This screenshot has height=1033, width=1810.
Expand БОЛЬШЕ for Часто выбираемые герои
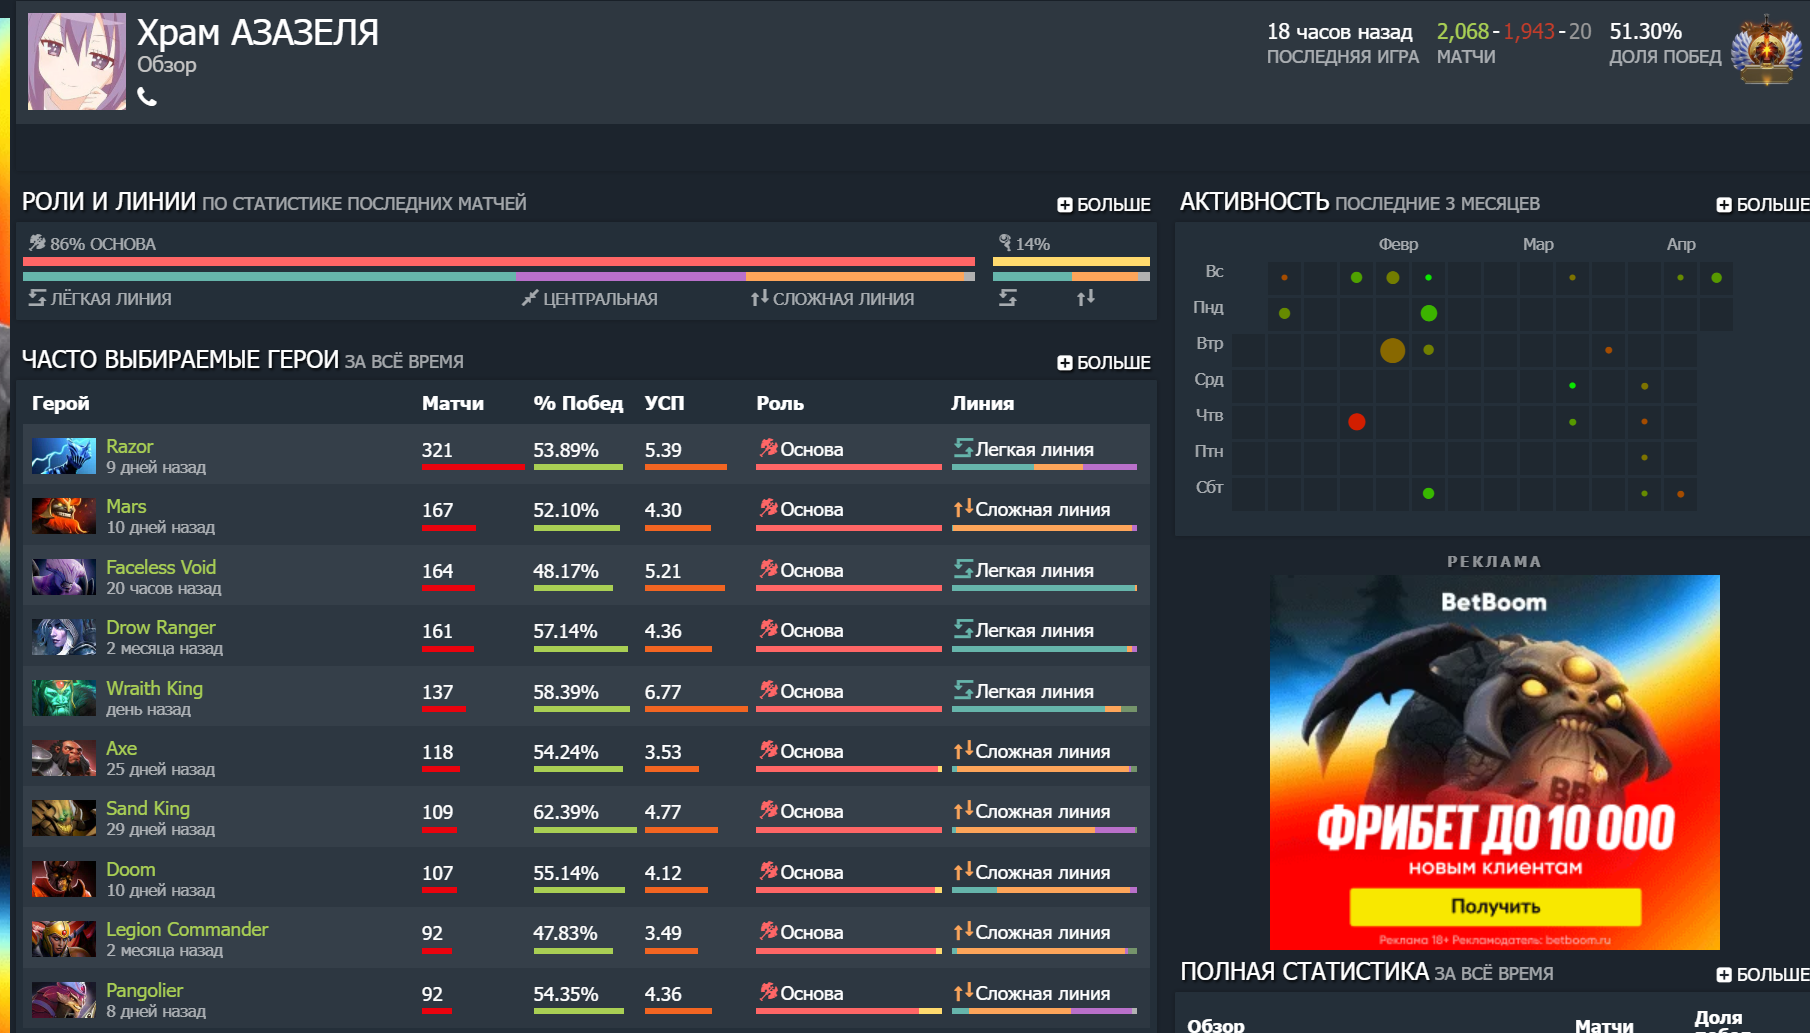click(x=1104, y=362)
